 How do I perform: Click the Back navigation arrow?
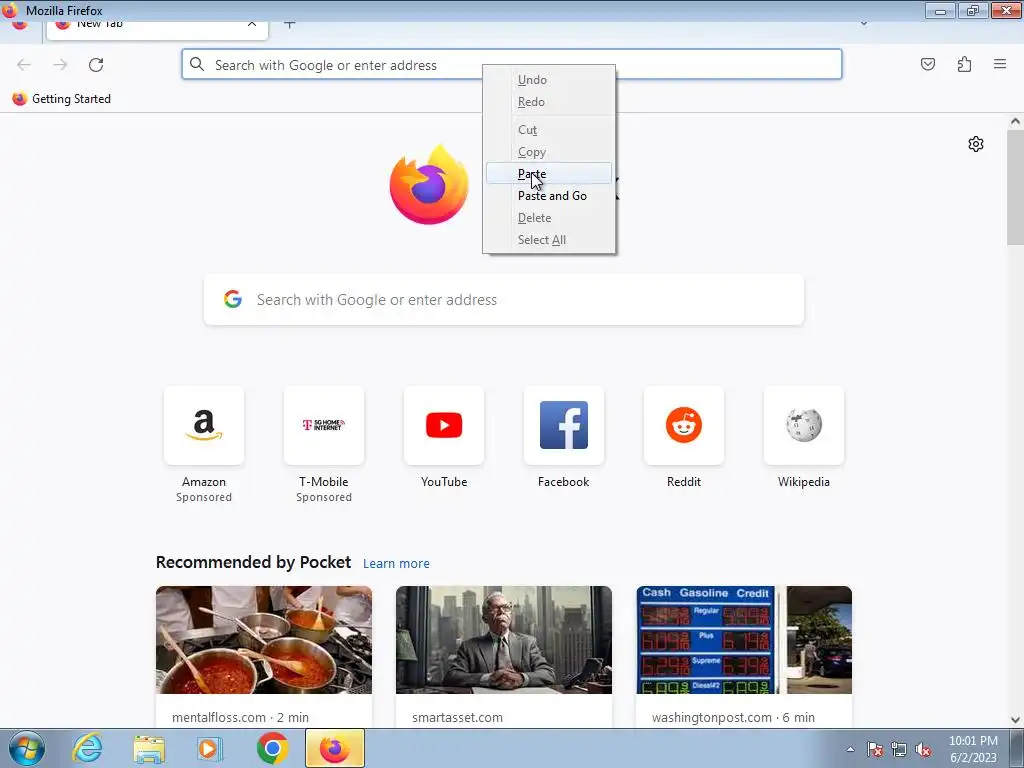[x=24, y=64]
